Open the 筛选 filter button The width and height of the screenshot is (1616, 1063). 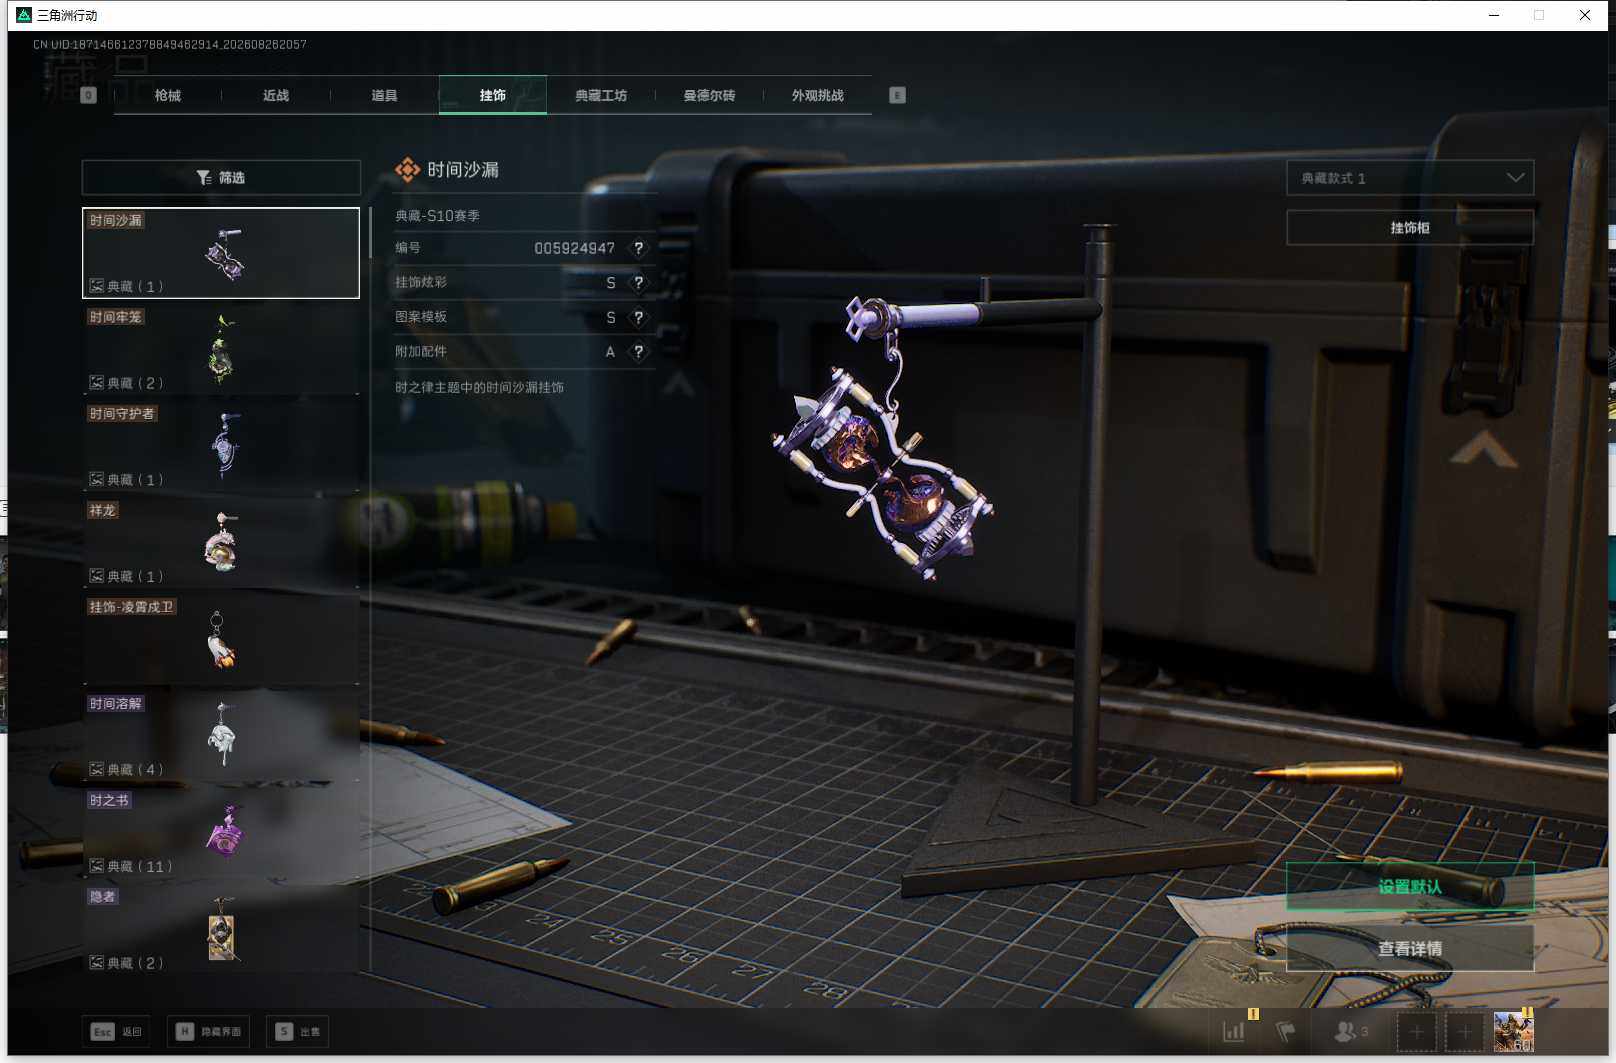[x=221, y=177]
